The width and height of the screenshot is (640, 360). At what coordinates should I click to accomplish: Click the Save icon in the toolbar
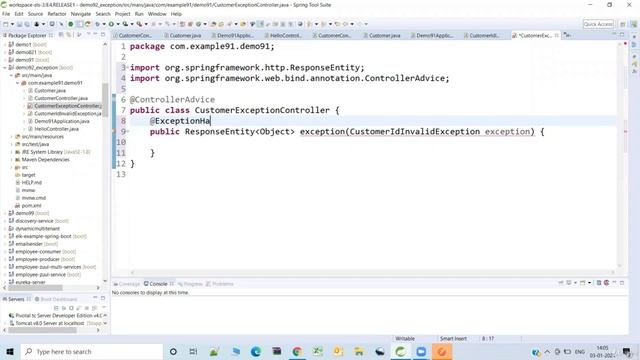[x=19, y=24]
